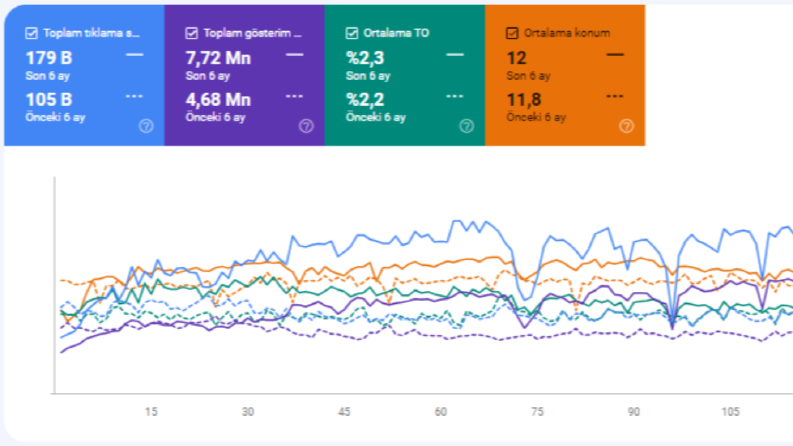The image size is (793, 446).
Task: Click Son 6 ay under 7,72 Mn
Action: tap(208, 76)
